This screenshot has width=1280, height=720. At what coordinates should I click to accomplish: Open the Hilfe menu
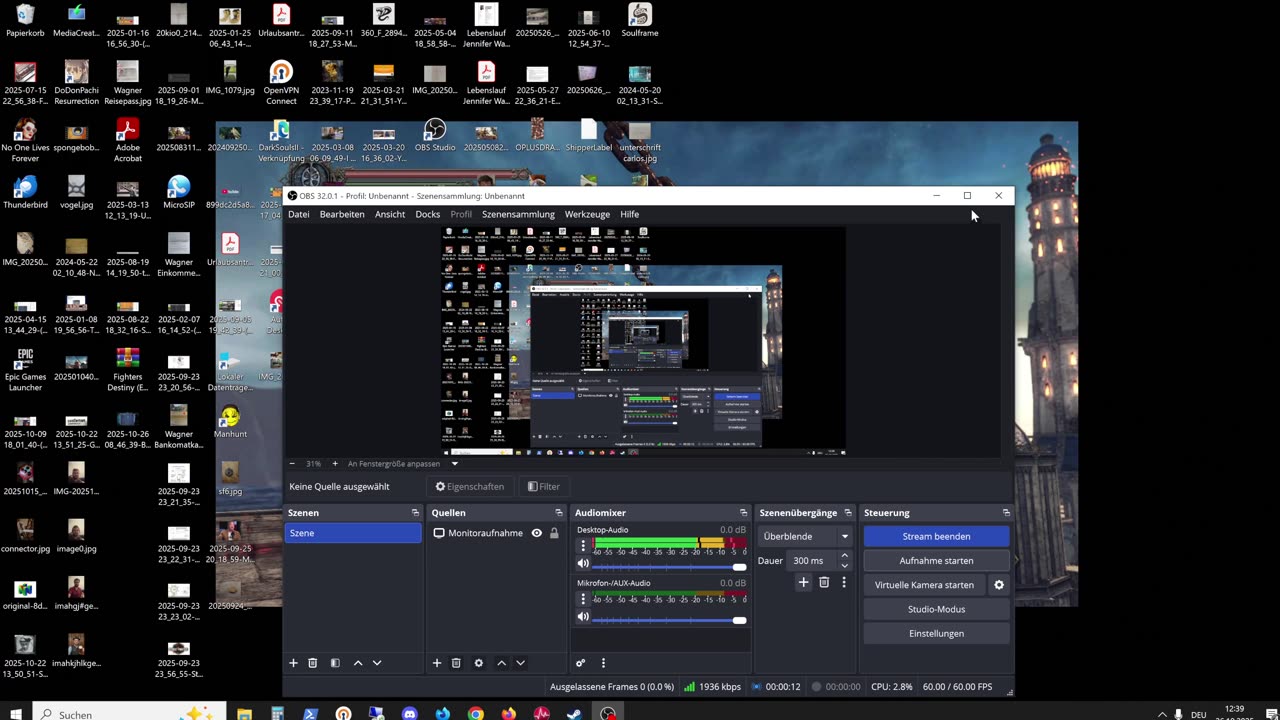pos(629,214)
